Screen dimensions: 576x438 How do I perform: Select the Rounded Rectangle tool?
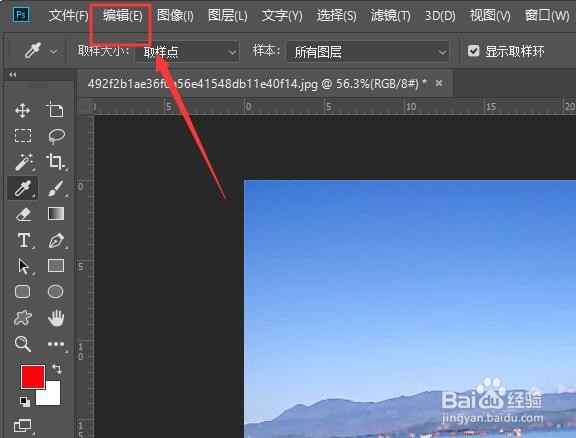coord(22,292)
